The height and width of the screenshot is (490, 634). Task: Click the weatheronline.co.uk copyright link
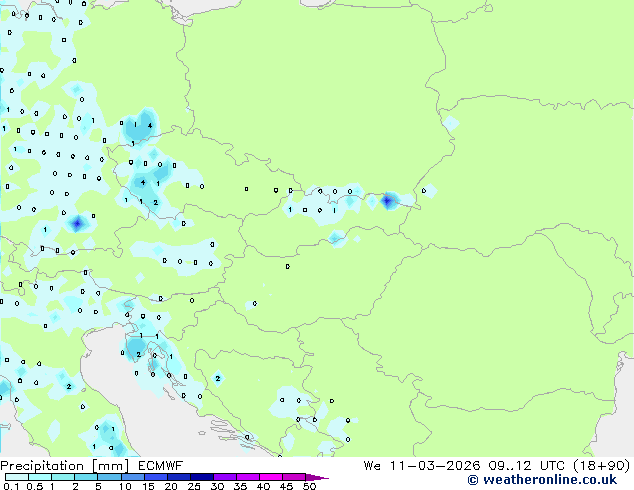(x=542, y=480)
